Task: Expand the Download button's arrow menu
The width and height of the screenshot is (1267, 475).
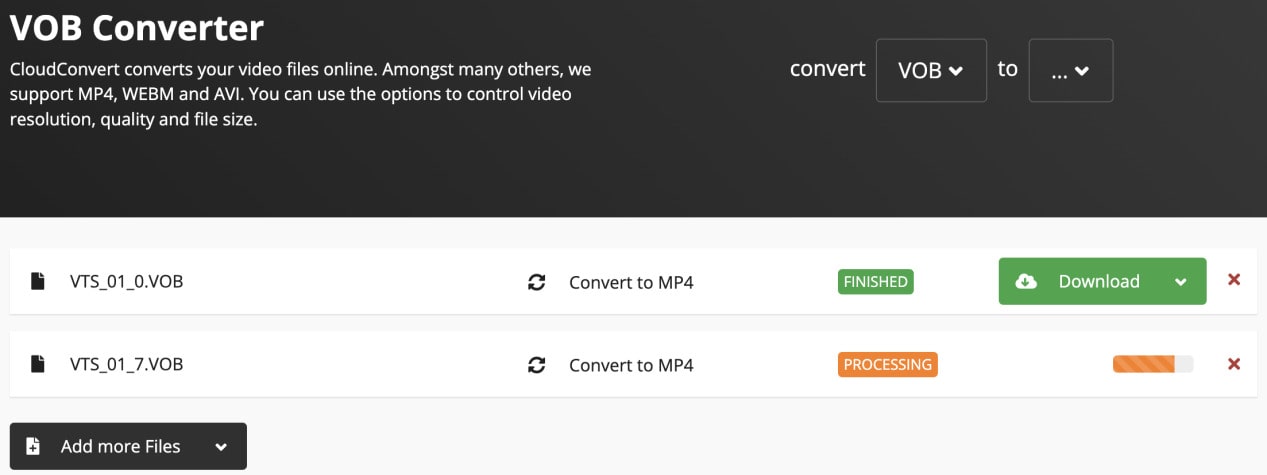Action: (1181, 282)
